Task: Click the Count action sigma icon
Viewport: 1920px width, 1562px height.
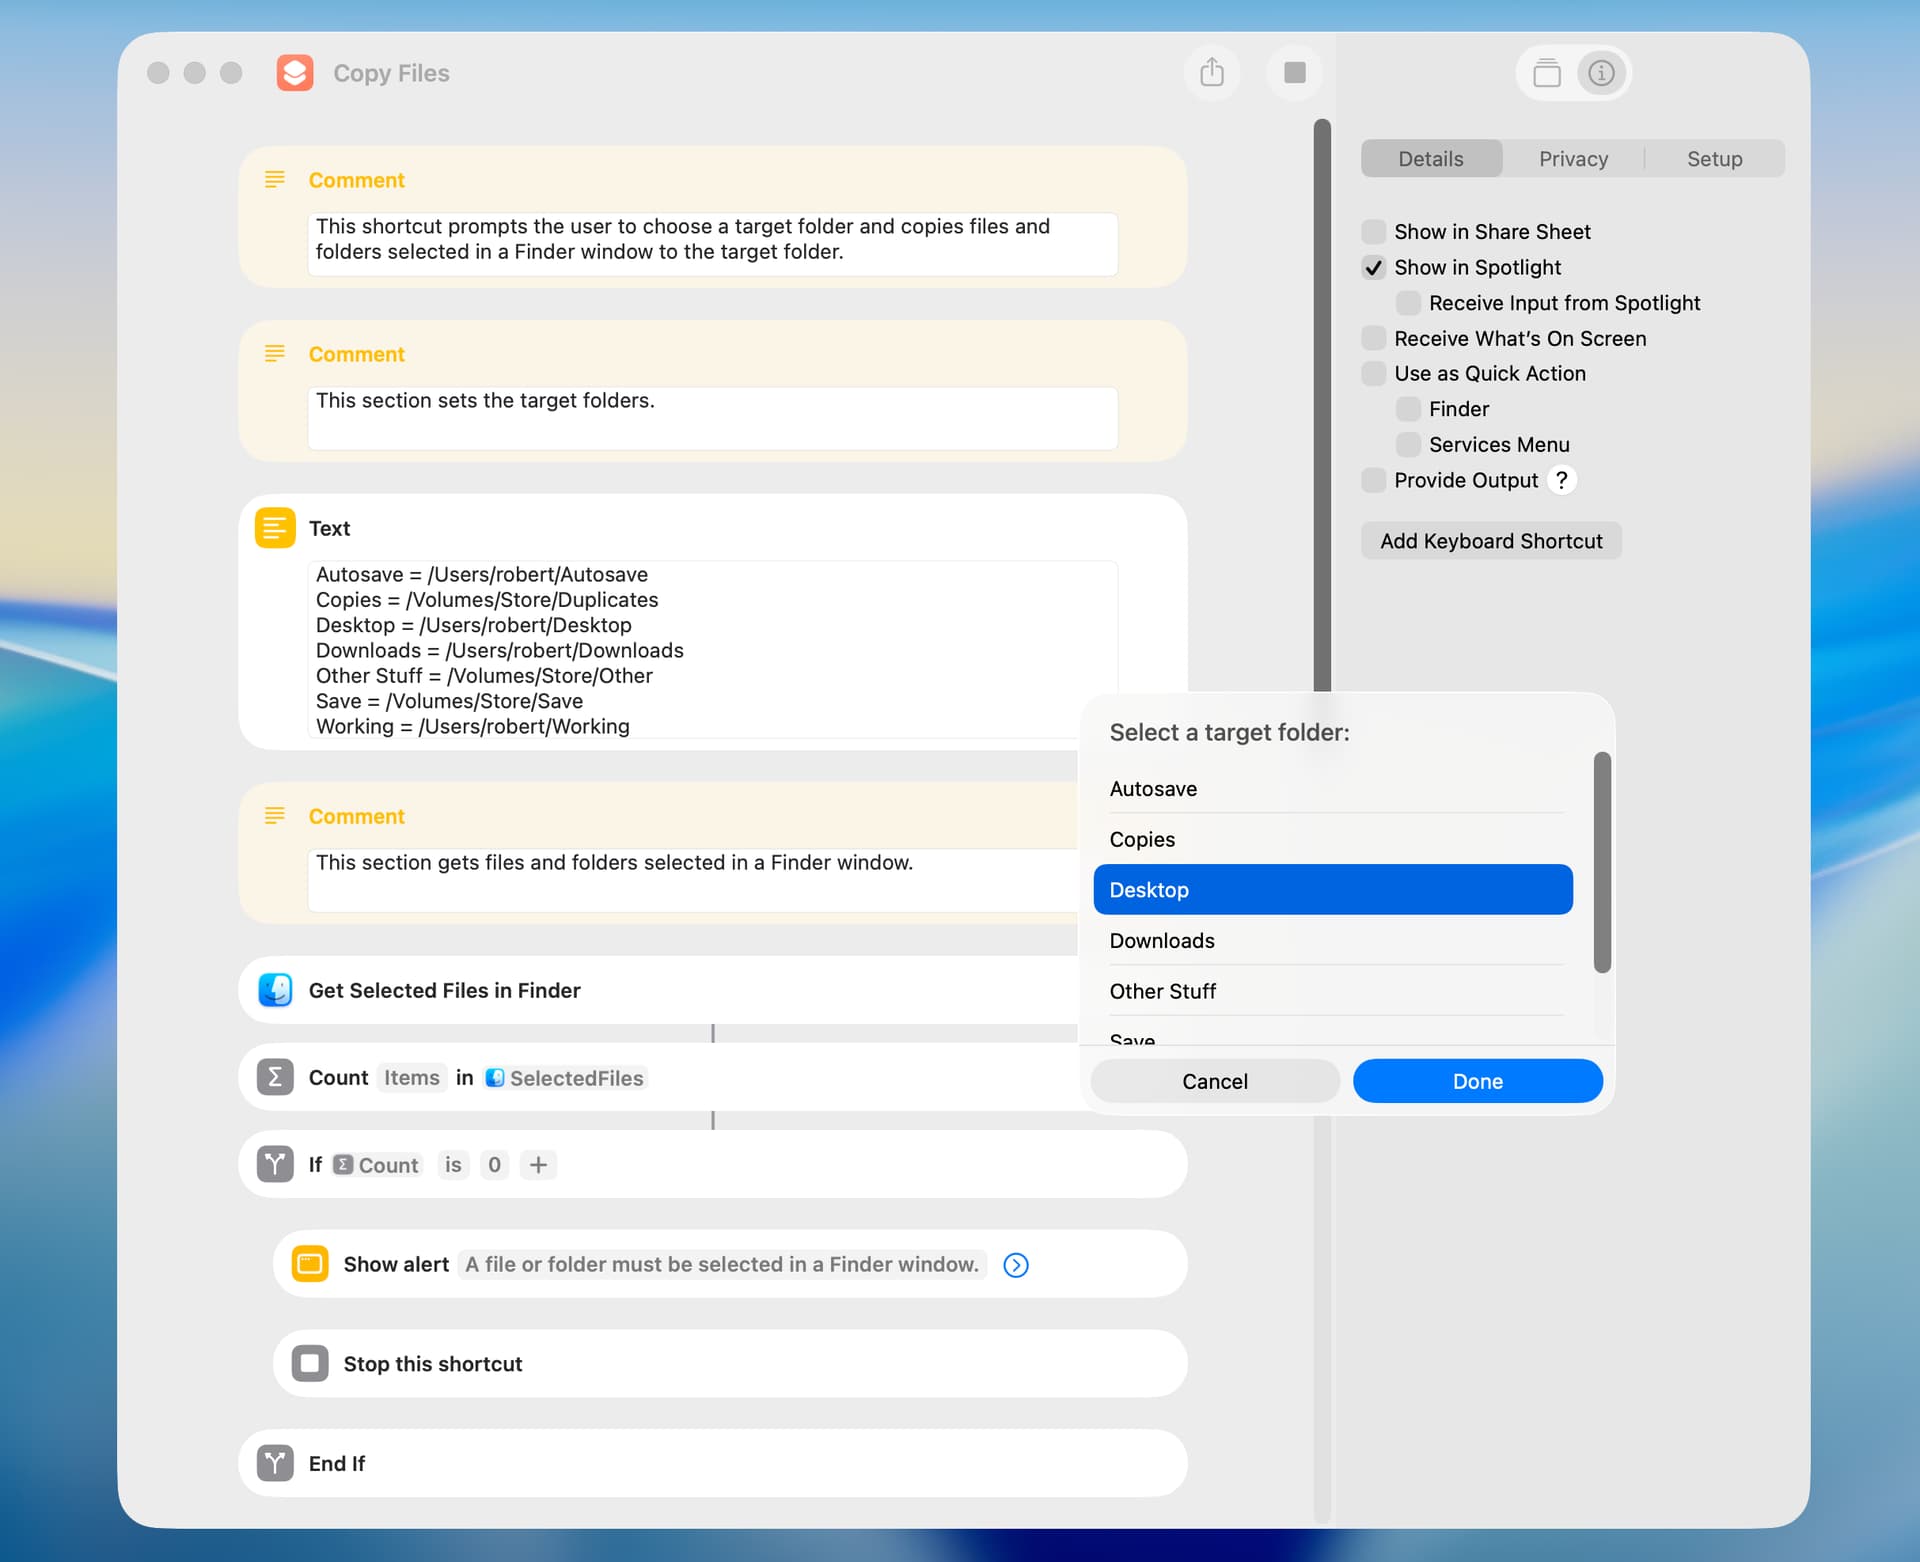Action: [x=275, y=1077]
